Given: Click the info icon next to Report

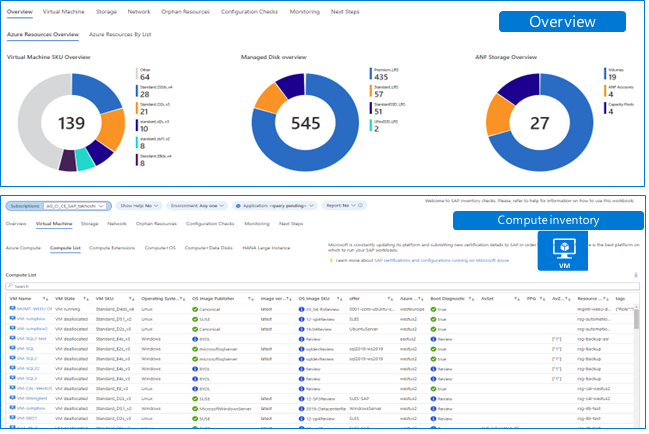Looking at the screenshot, I should [362, 206].
